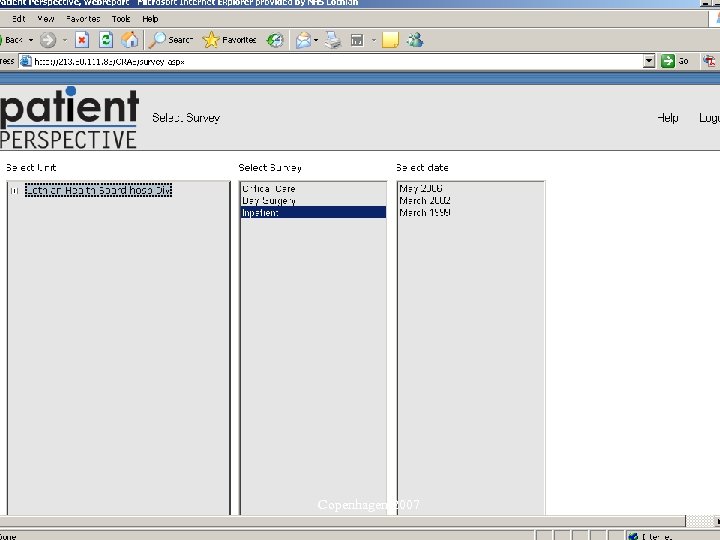The width and height of the screenshot is (720, 540).
Task: Expand the Lothian Health Board tree node
Action: point(14,191)
